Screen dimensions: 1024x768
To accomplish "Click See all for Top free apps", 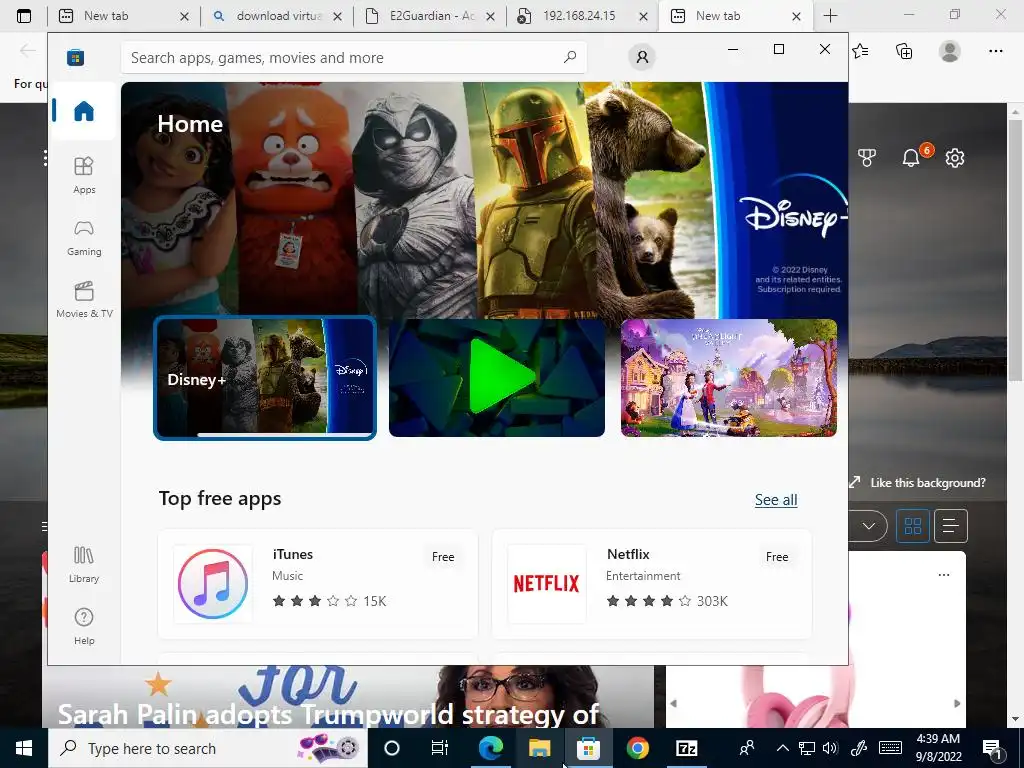I will 776,500.
